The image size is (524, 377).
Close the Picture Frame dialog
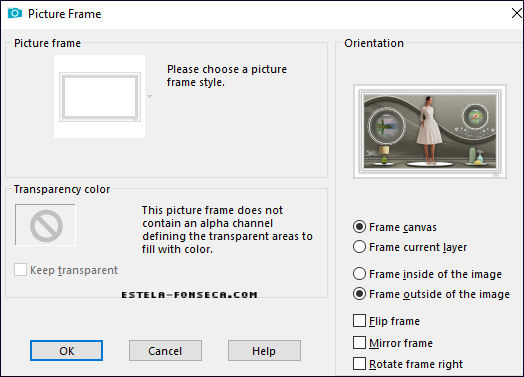[x=517, y=13]
